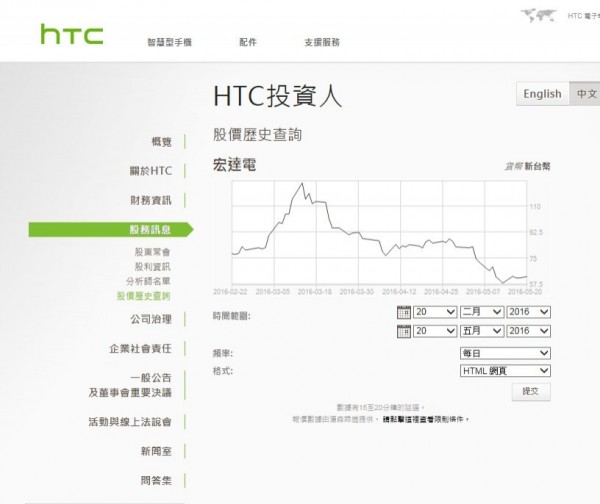This screenshot has width=600, height=504.
Task: Open the 分析師名單 submenu link
Action: click(148, 281)
